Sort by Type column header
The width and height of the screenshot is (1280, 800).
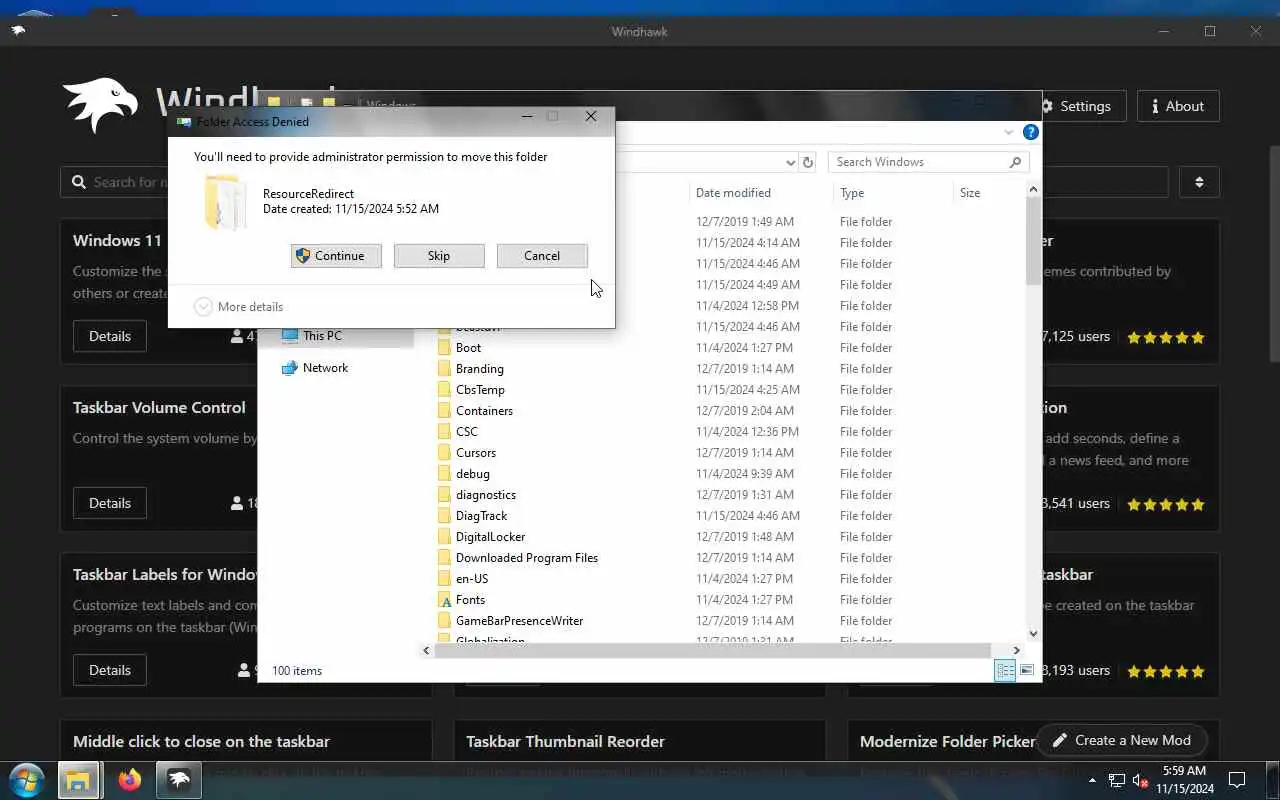point(852,193)
